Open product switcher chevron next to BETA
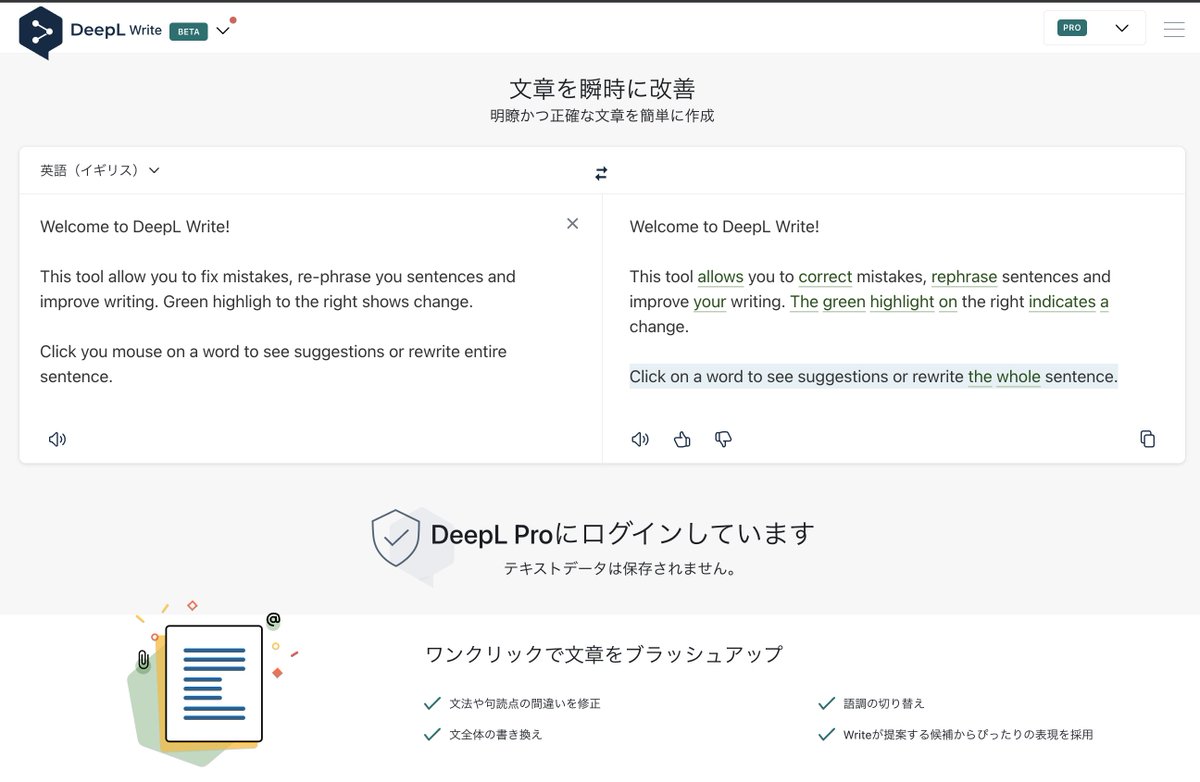This screenshot has width=1200, height=782. click(223, 30)
